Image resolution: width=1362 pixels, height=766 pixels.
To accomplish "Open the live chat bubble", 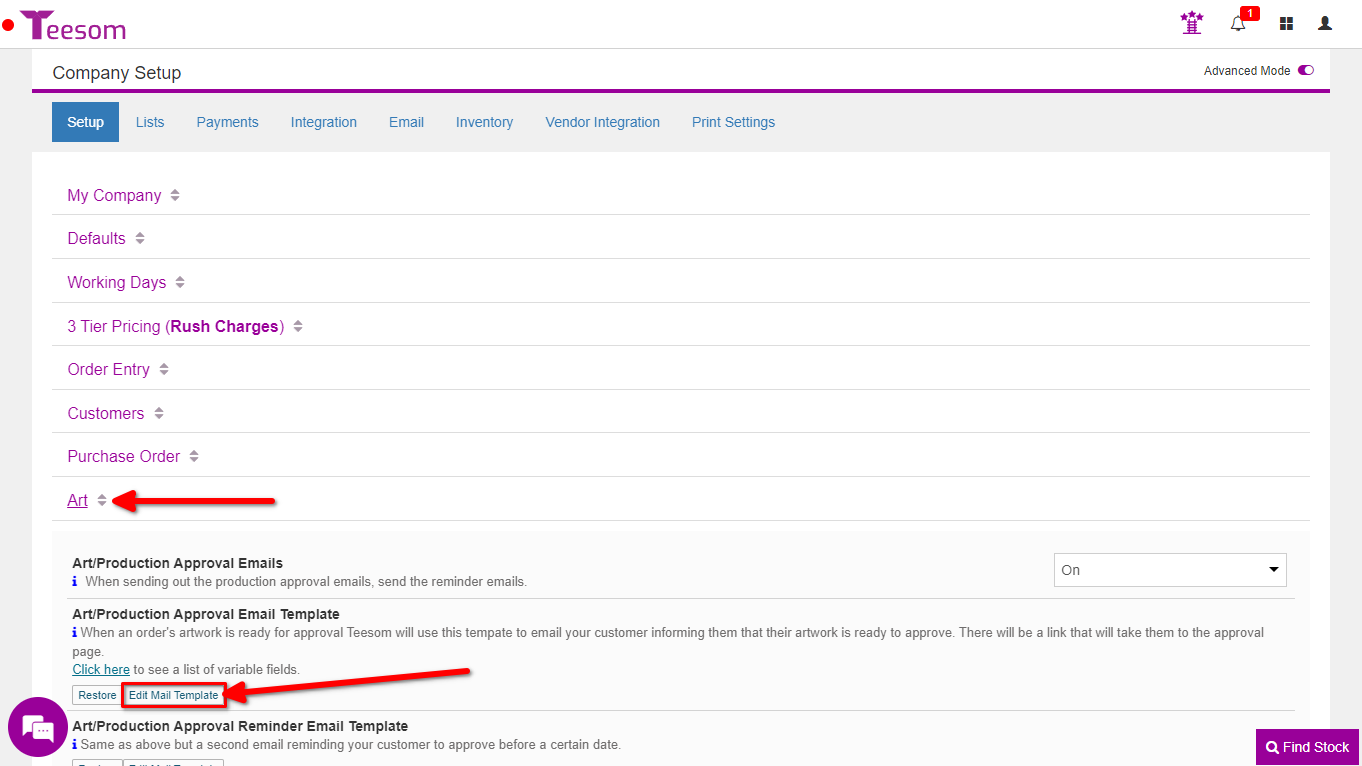I will [x=37, y=727].
